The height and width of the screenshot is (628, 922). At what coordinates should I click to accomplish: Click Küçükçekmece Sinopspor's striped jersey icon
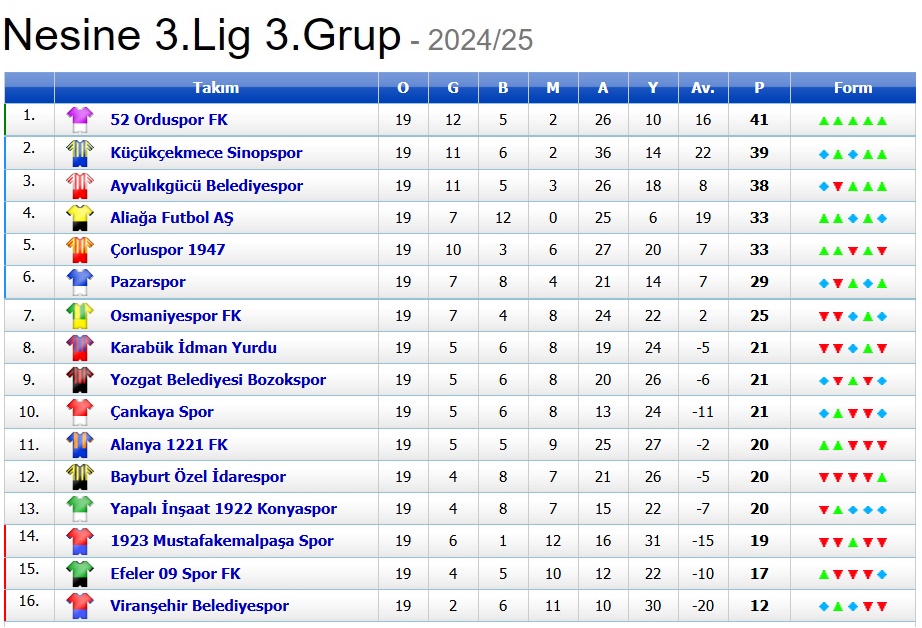tap(79, 153)
